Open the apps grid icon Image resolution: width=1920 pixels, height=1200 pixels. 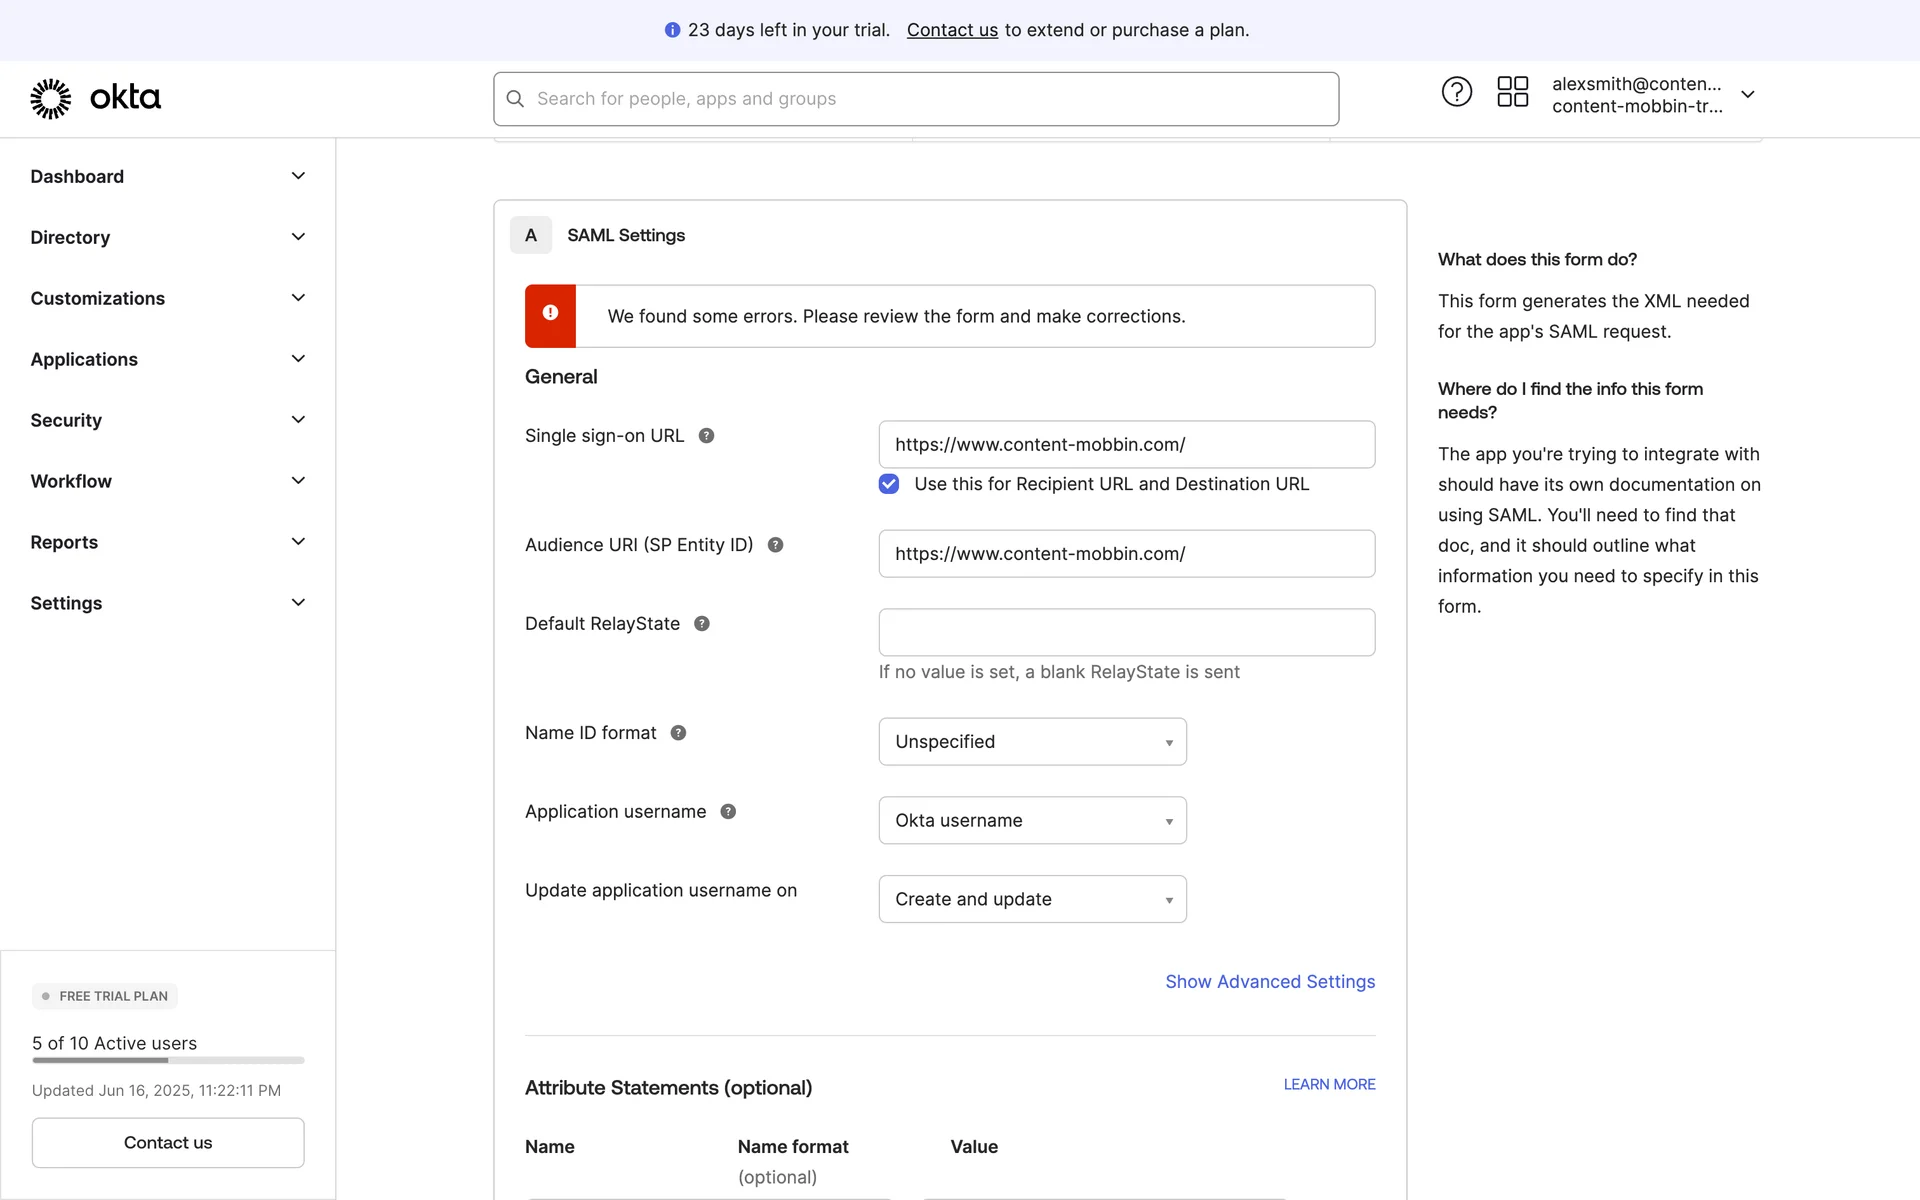pyautogui.click(x=1512, y=92)
